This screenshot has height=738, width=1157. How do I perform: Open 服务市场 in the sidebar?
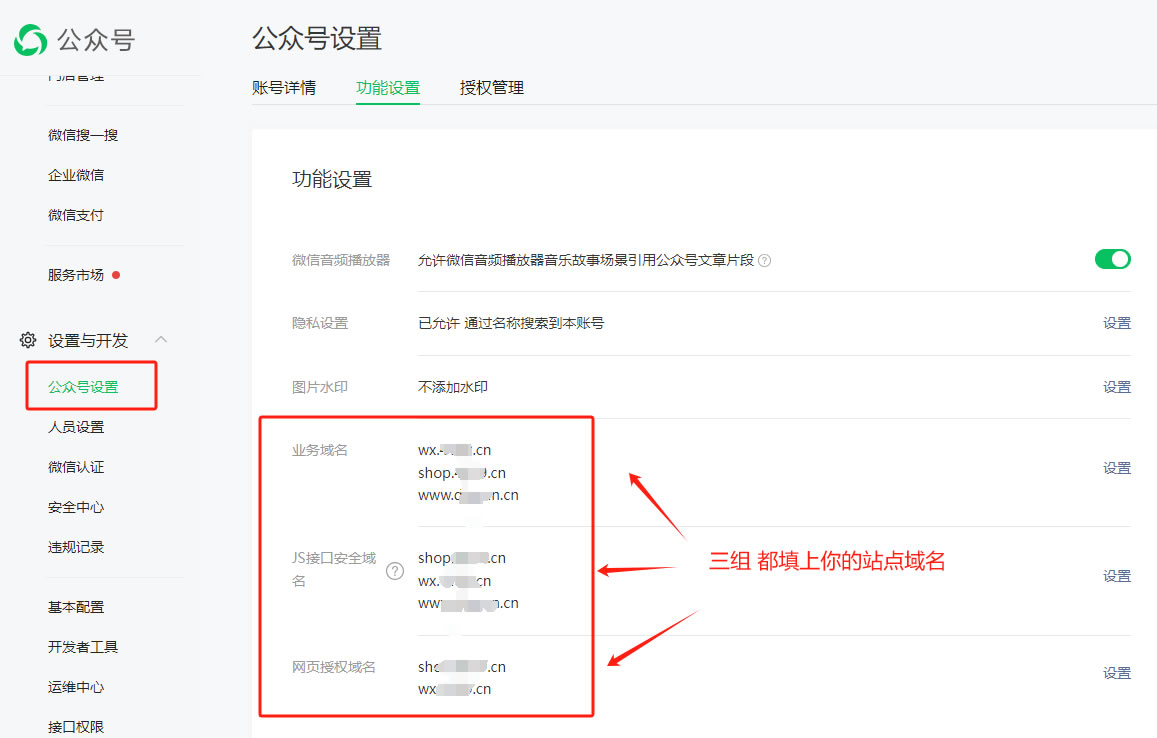click(x=76, y=275)
